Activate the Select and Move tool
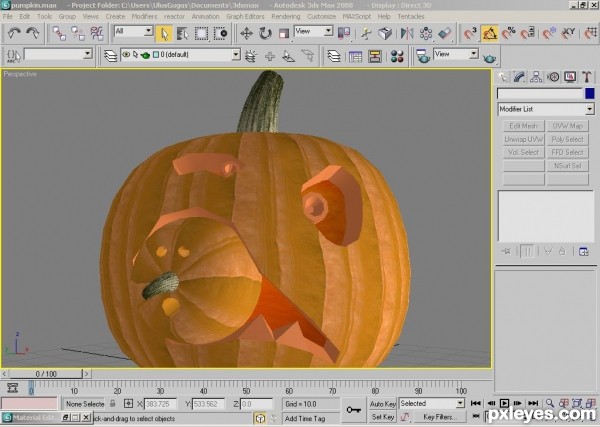 246,33
